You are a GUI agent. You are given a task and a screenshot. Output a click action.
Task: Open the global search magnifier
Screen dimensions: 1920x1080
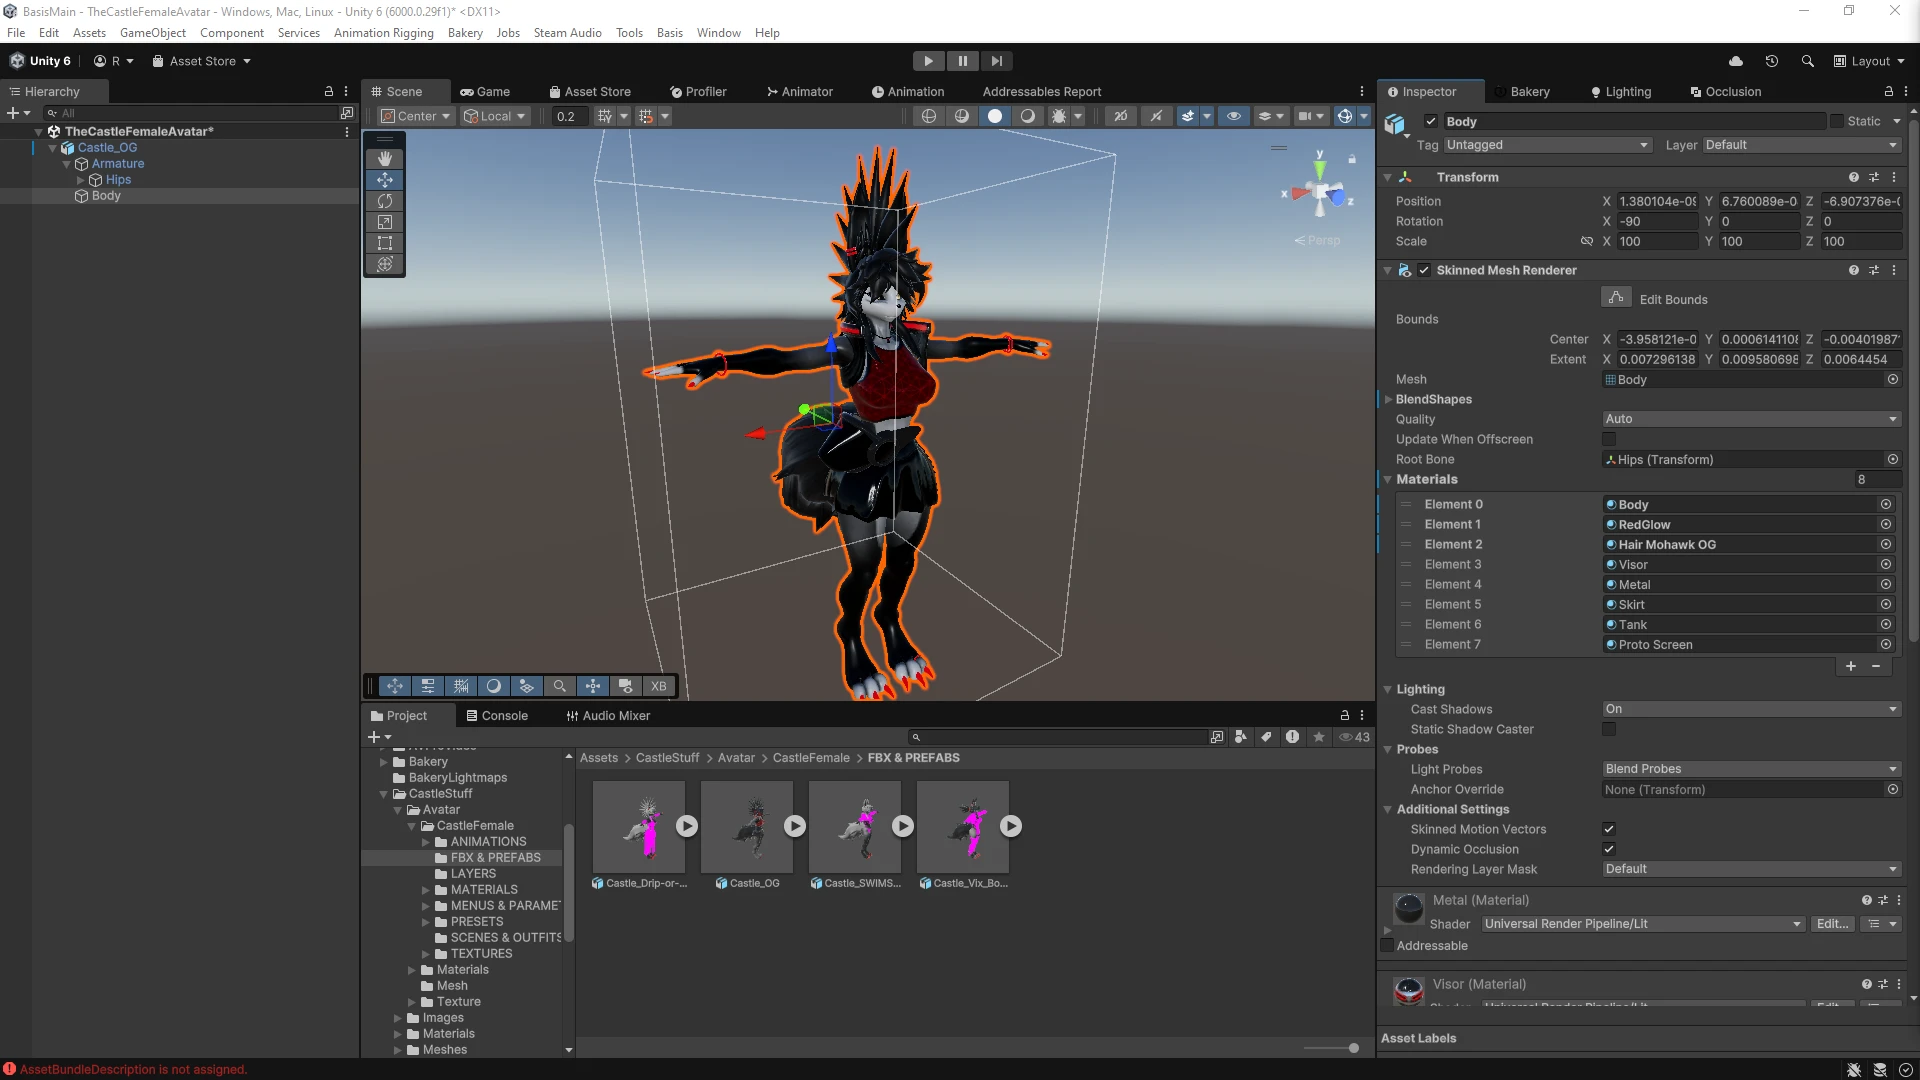[x=1807, y=61]
